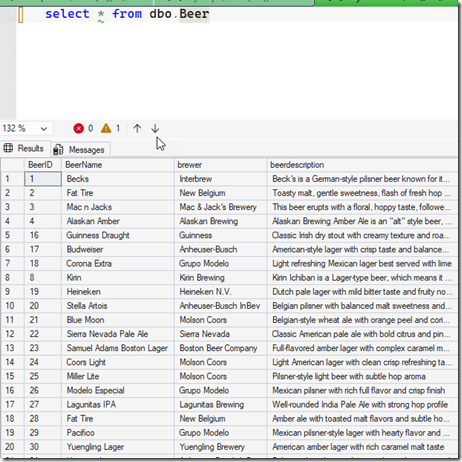The height and width of the screenshot is (462, 462).
Task: Click the Guinness Draught cell
Action: pyautogui.click(x=118, y=235)
